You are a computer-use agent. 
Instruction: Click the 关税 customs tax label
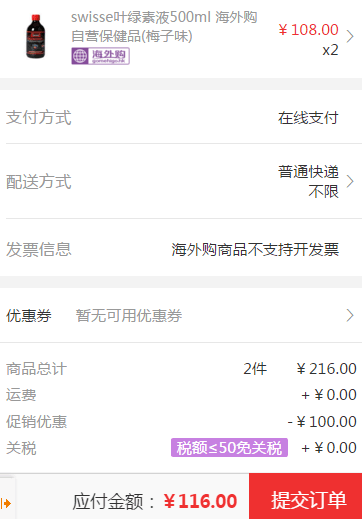(x=21, y=448)
